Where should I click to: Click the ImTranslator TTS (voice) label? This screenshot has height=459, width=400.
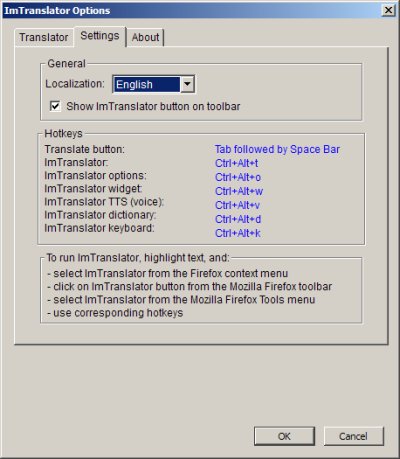click(104, 202)
